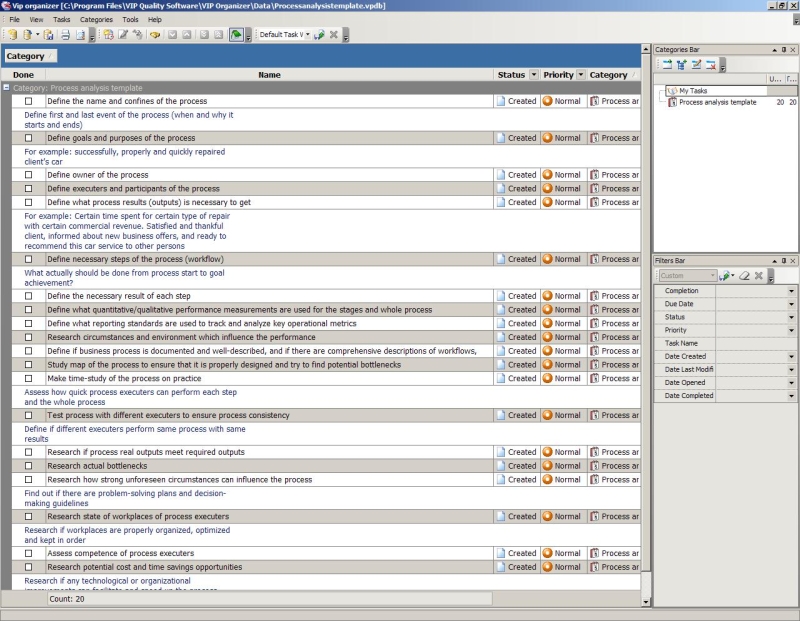The image size is (800, 621).
Task: Check Done for 'Make time-study of the process'
Action: (29, 378)
